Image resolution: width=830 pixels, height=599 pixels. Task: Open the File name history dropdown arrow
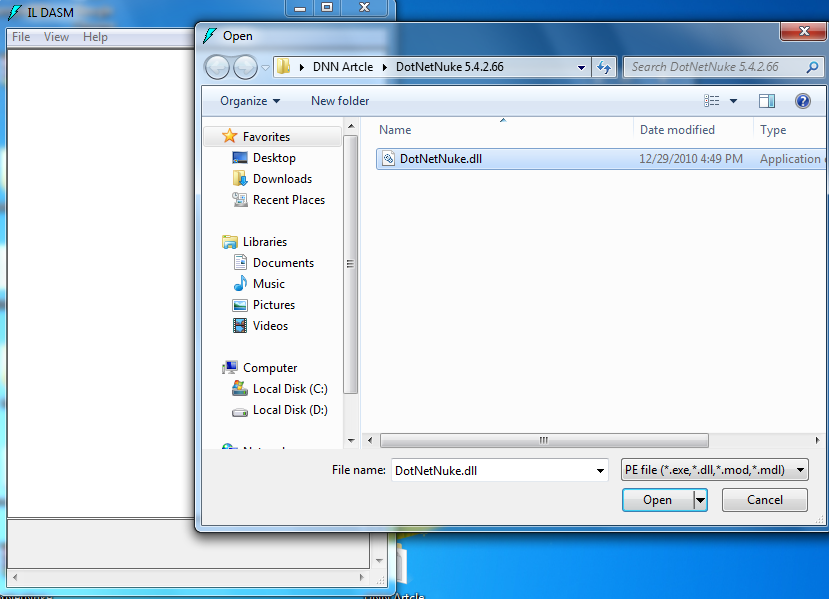click(x=600, y=470)
